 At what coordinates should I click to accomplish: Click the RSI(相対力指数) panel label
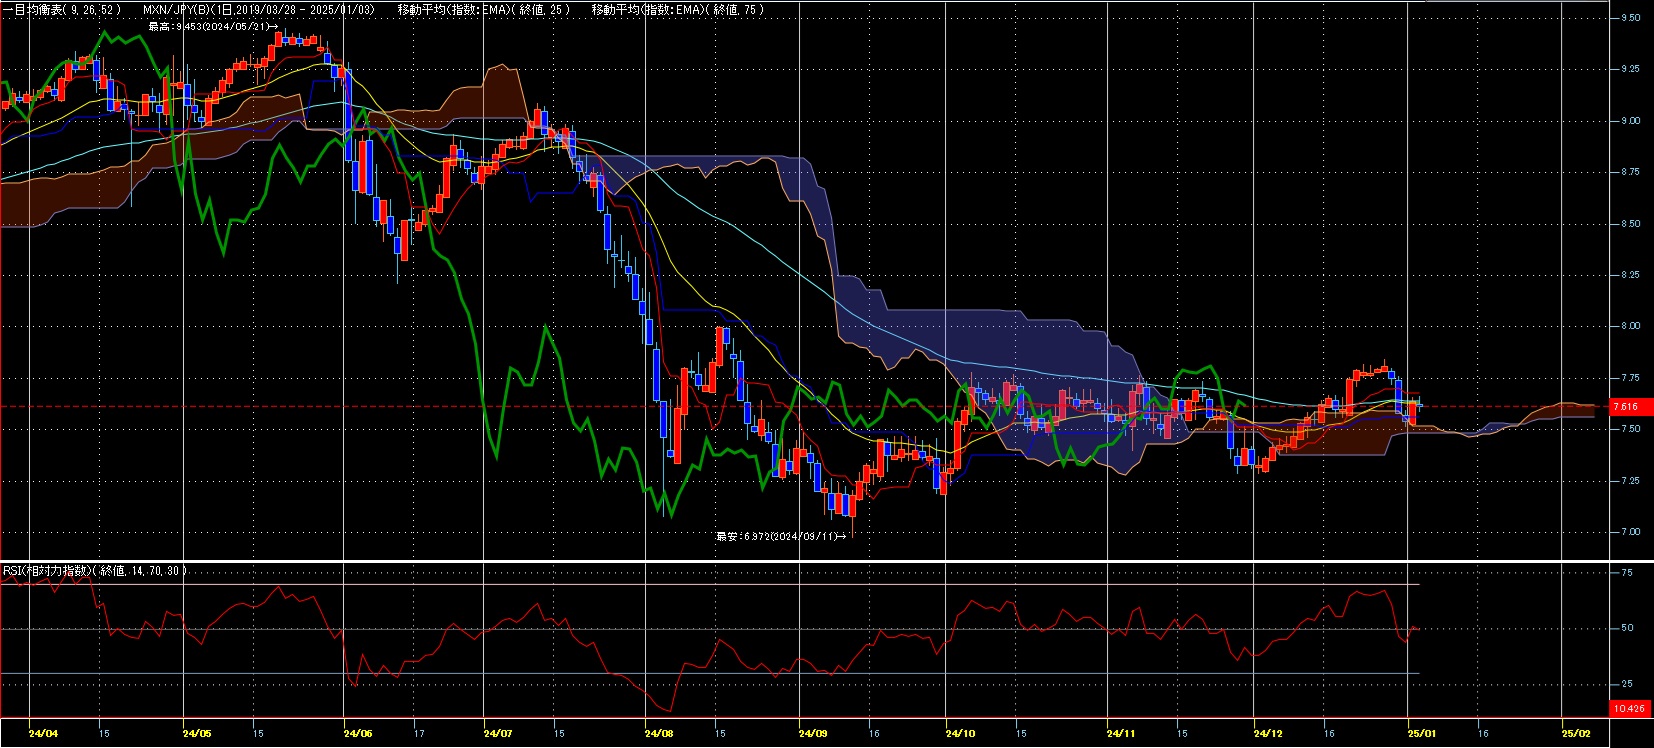click(x=95, y=571)
